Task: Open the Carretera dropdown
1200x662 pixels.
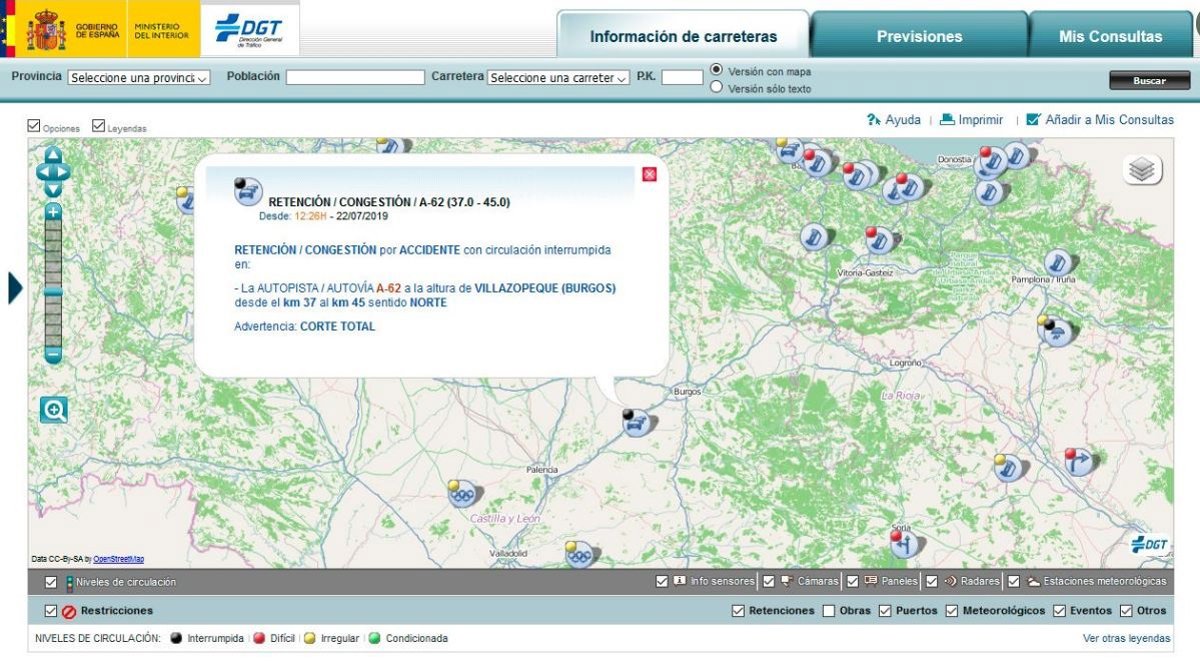Action: coord(558,77)
